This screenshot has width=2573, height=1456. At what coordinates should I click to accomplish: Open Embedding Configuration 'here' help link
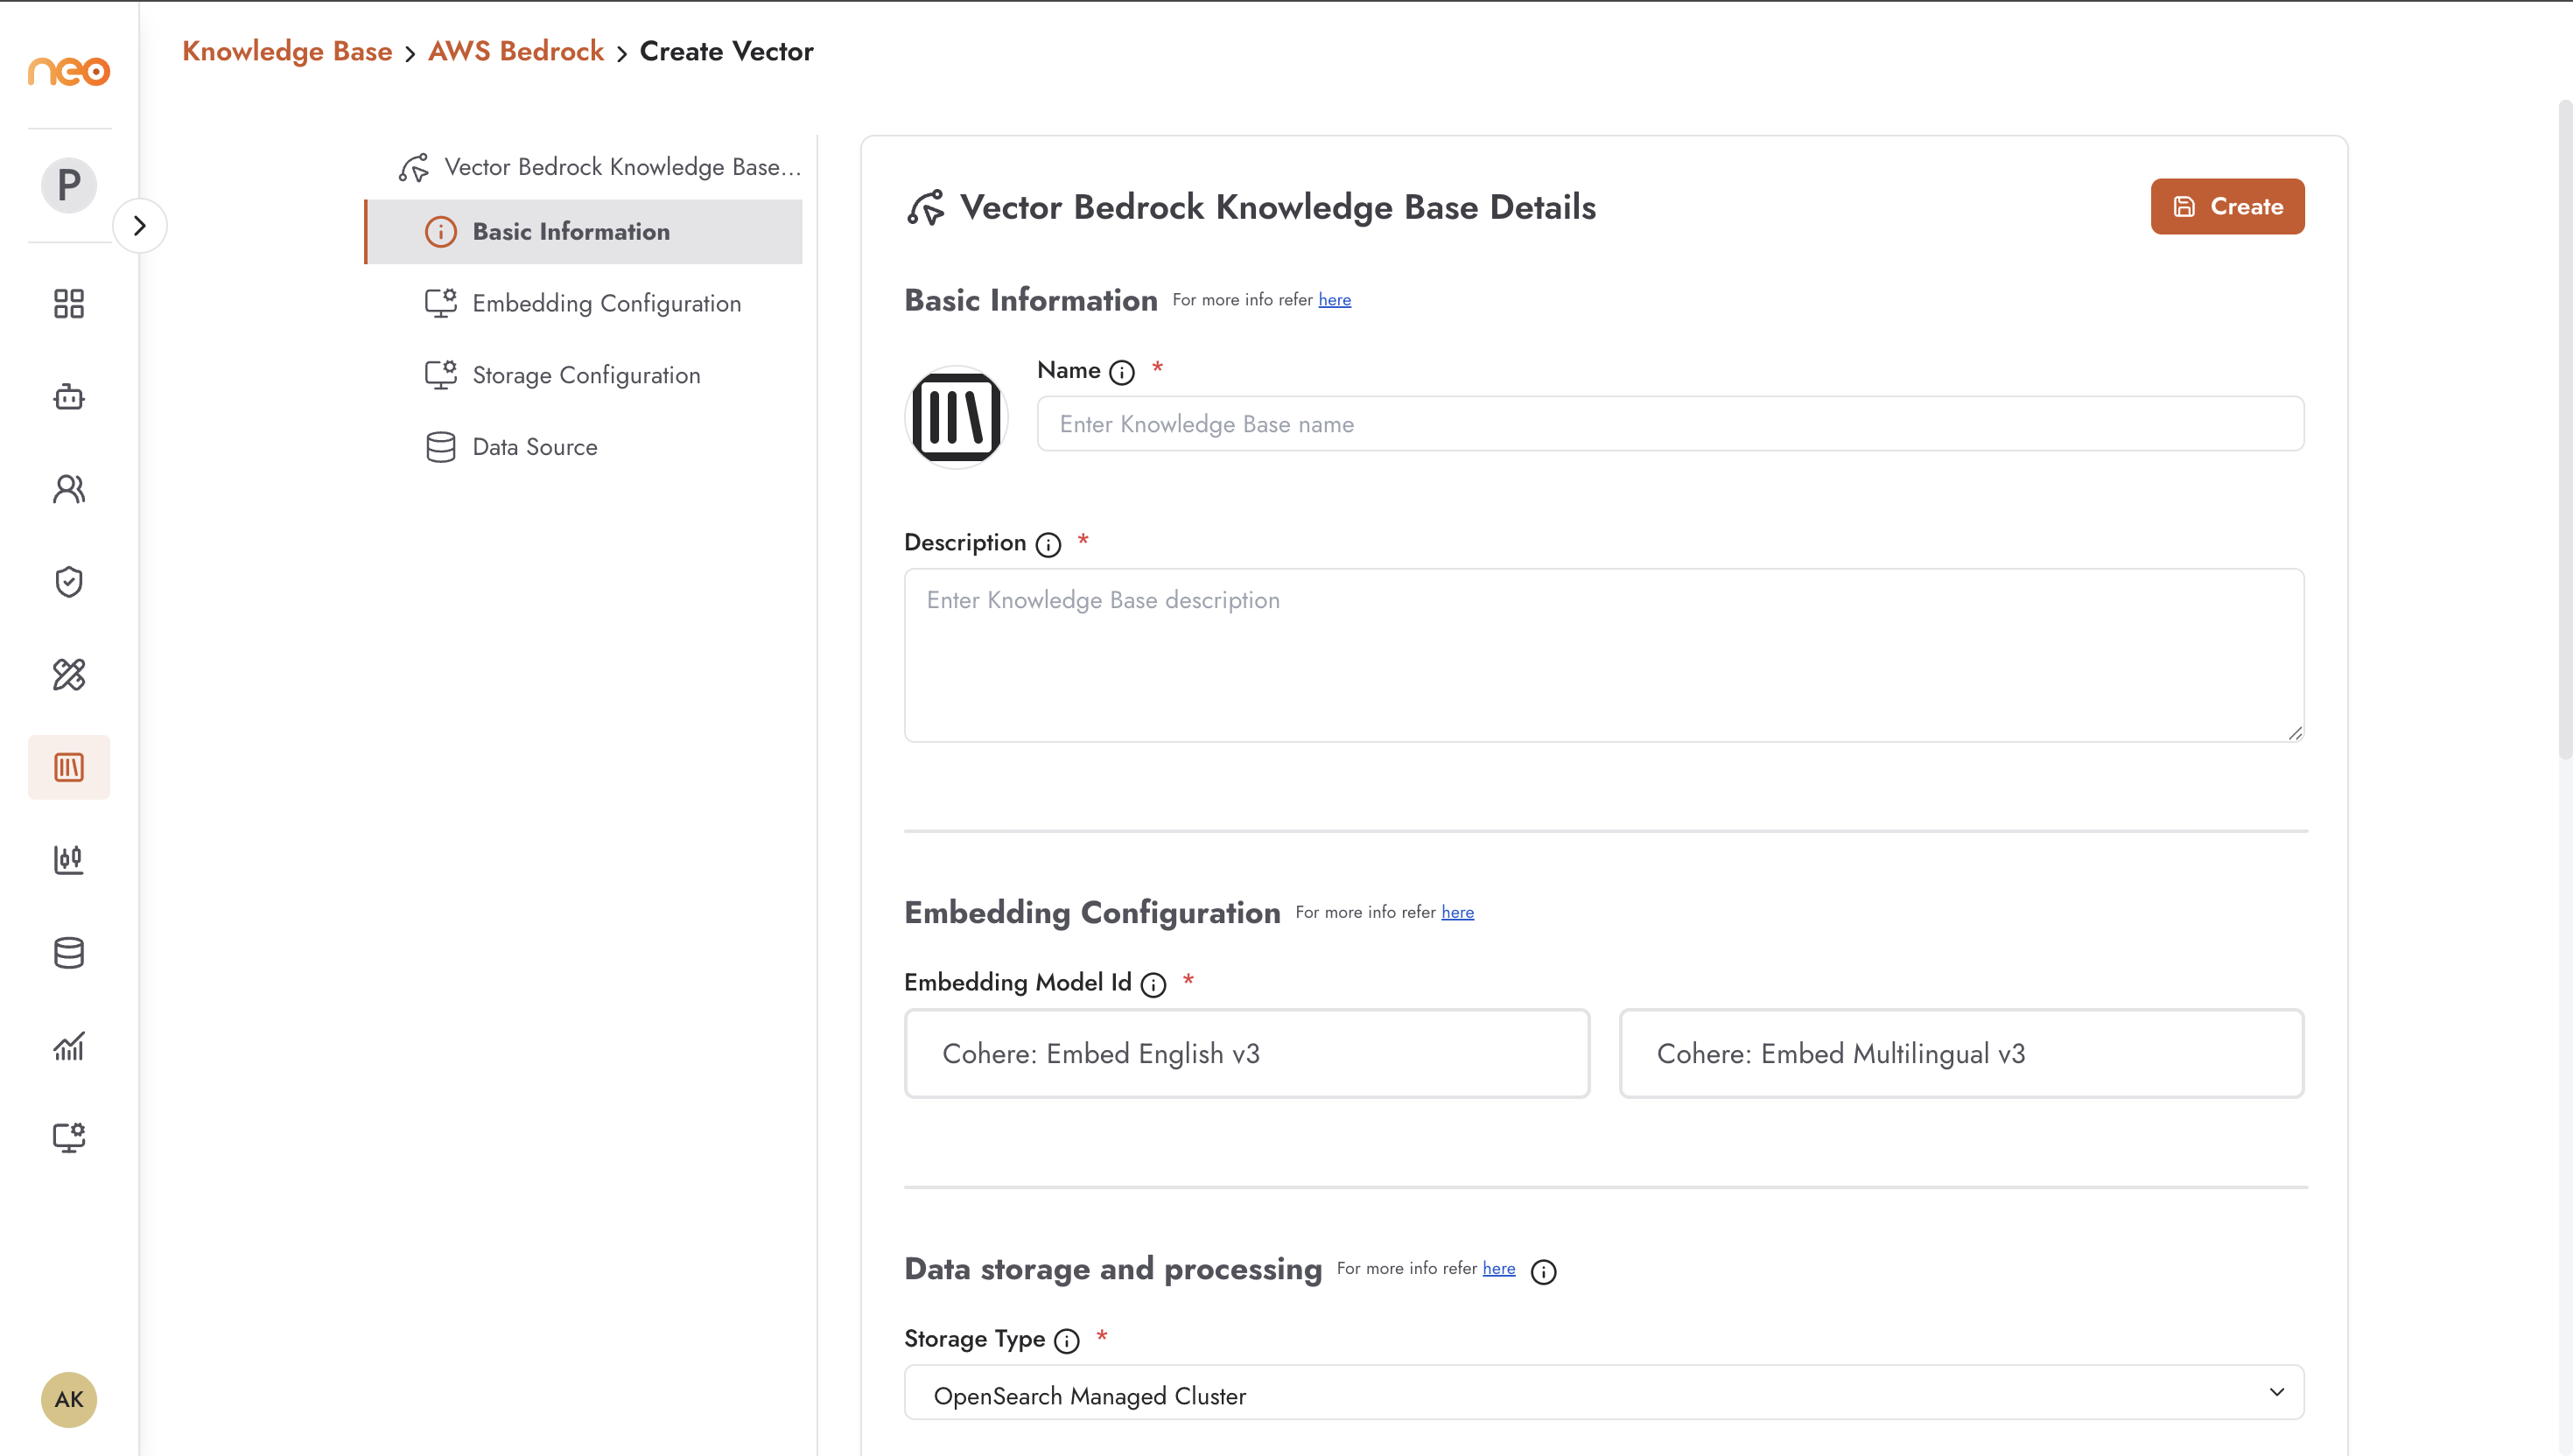(1457, 911)
